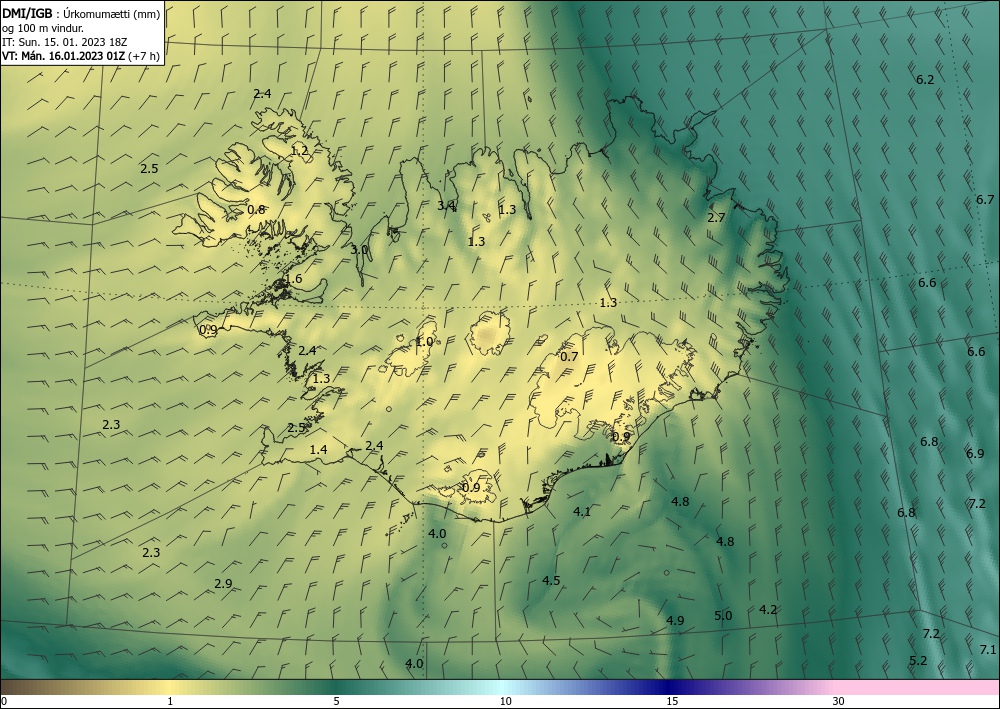The height and width of the screenshot is (709, 1000).
Task: Select the 4.1 value off the coast
Action: pyautogui.click(x=582, y=511)
